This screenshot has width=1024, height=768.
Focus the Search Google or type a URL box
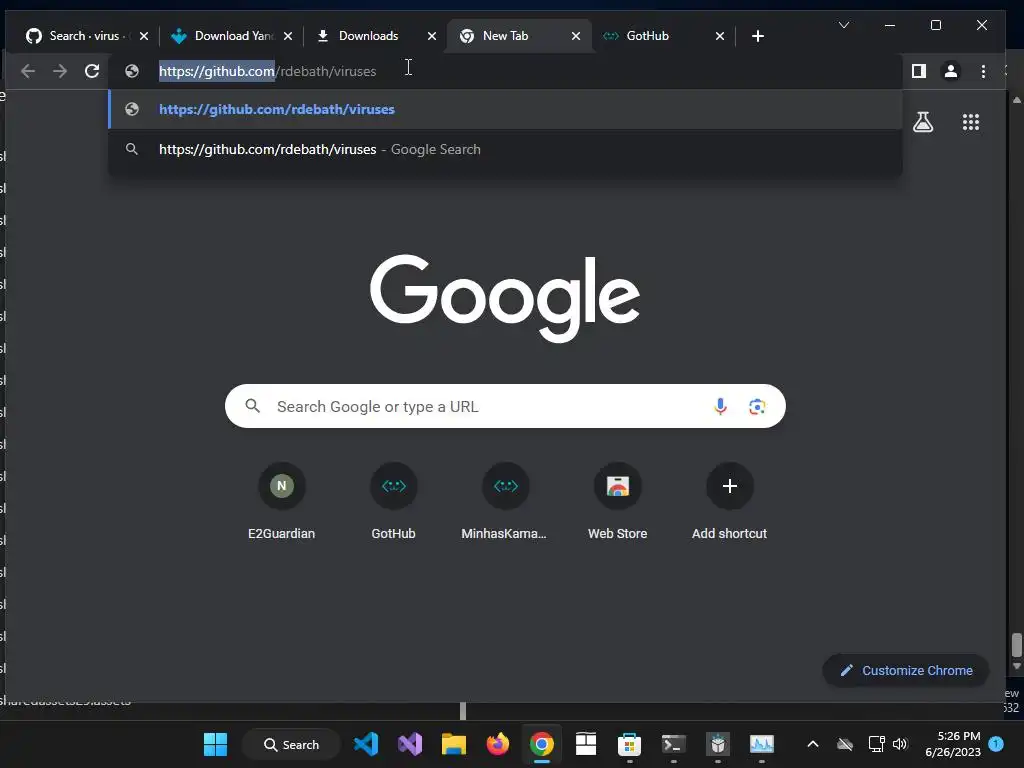tap(505, 406)
